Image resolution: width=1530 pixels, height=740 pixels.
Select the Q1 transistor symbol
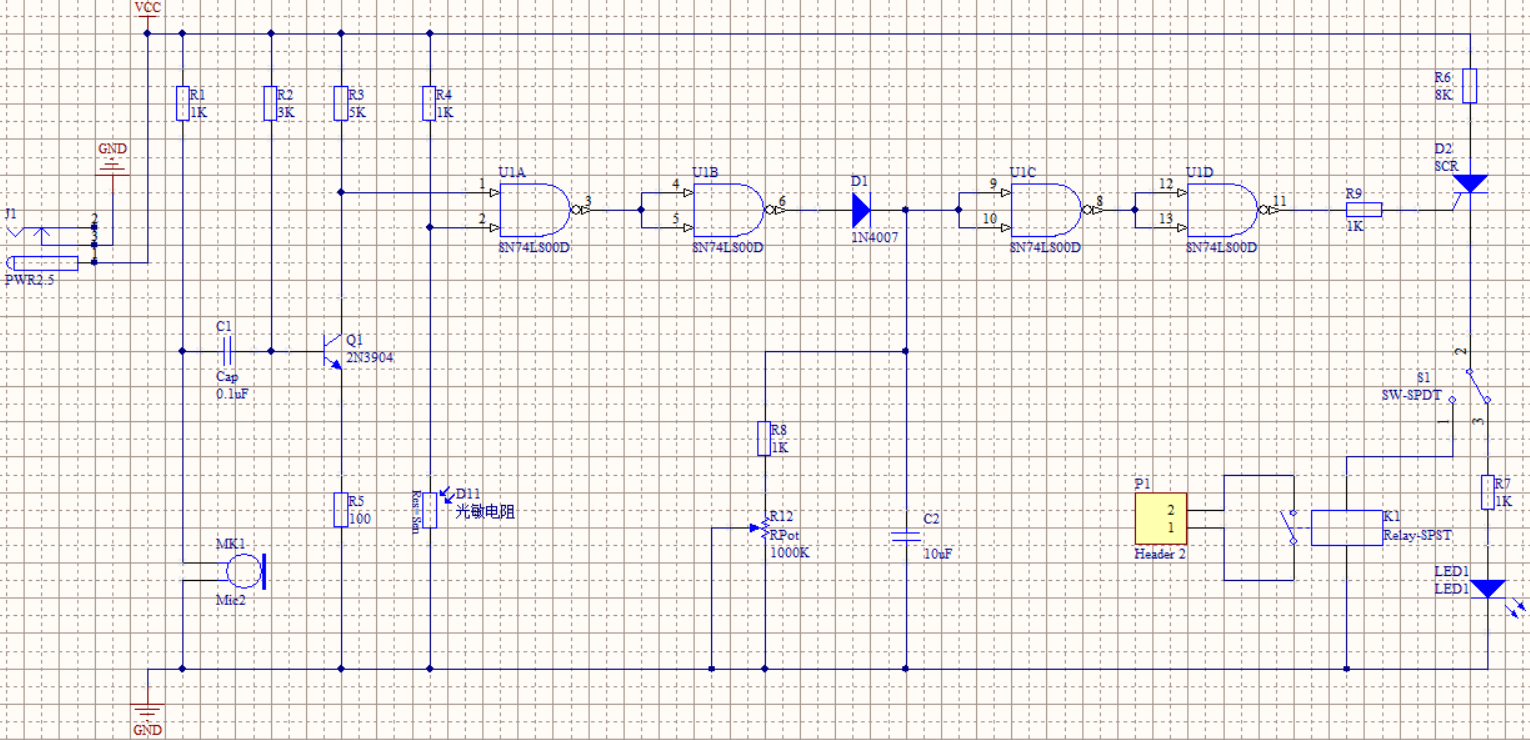(x=333, y=351)
